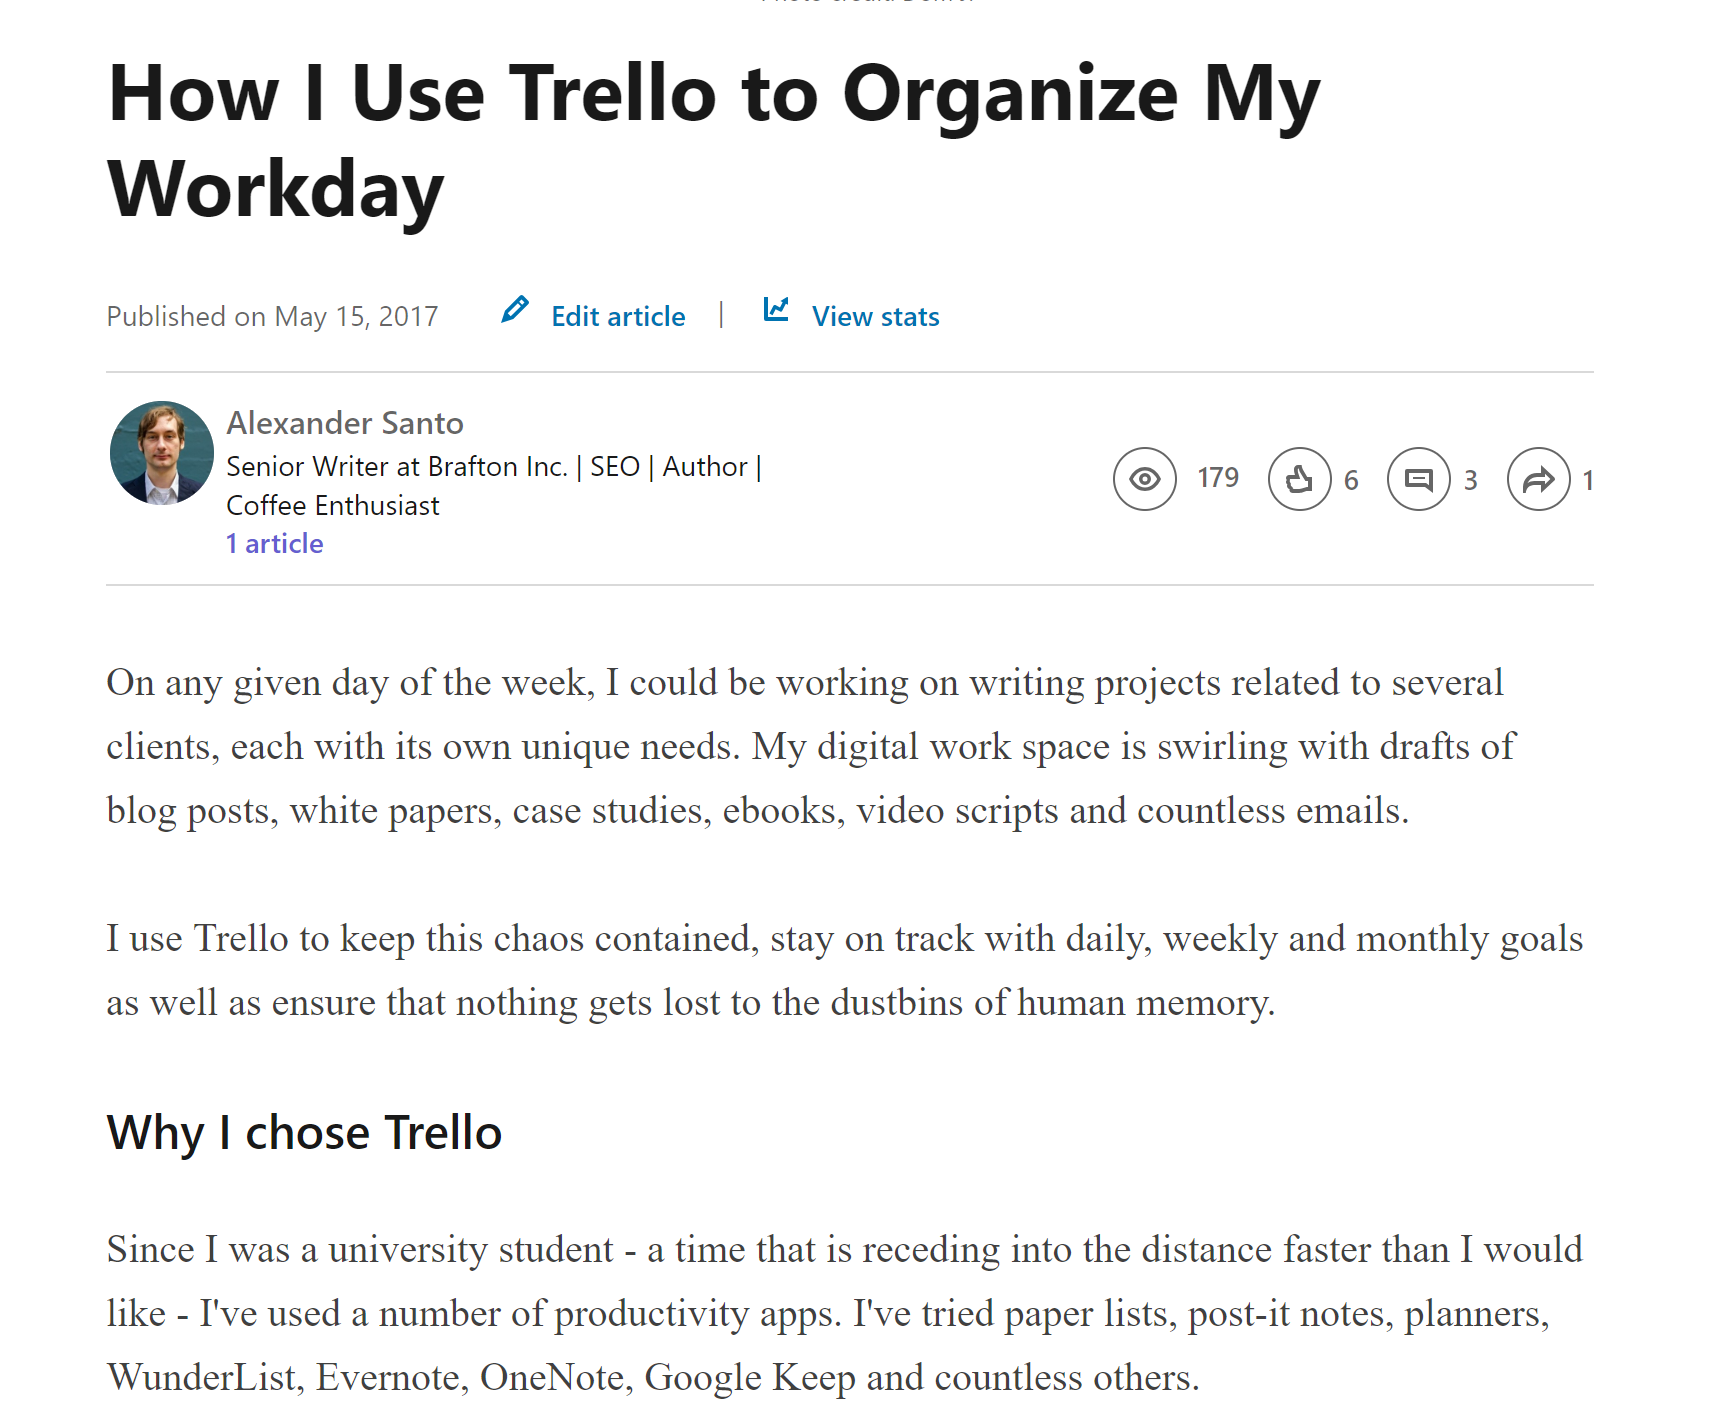Click the chart icon beside View stats
The width and height of the screenshot is (1718, 1416).
(776, 310)
